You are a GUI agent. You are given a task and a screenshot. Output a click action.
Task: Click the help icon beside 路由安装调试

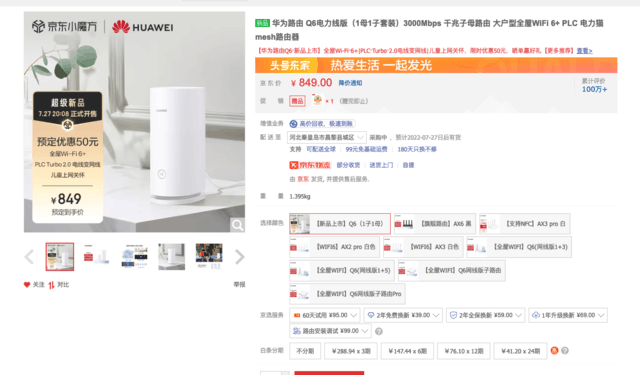point(379,331)
